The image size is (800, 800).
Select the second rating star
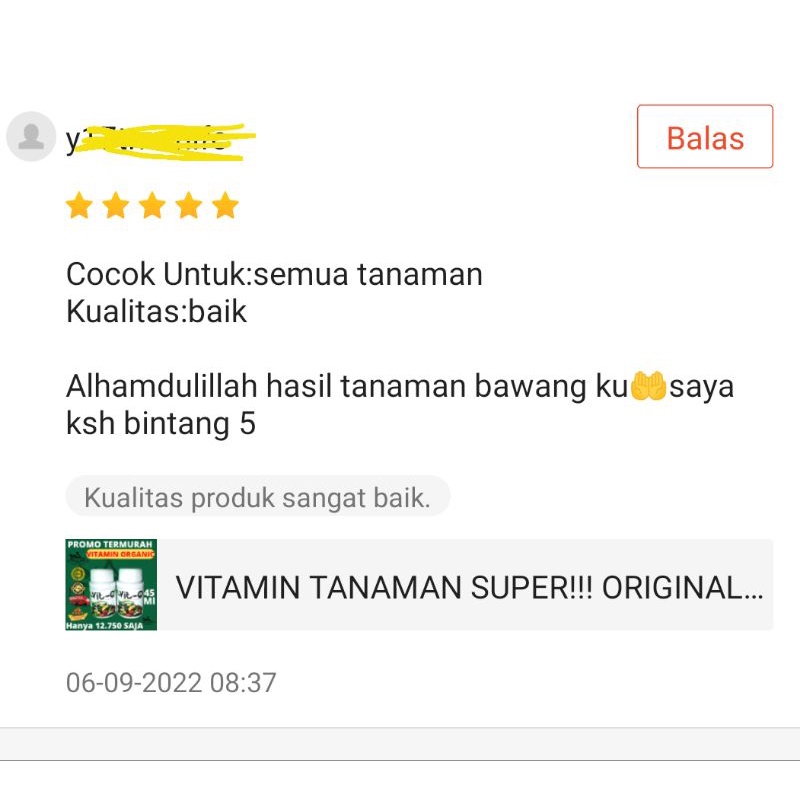point(116,205)
